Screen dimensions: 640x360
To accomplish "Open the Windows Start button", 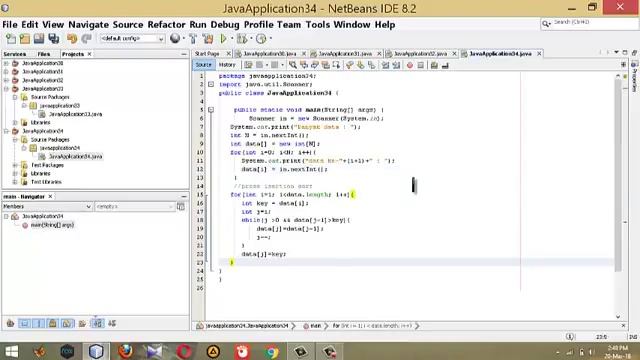I will (11, 351).
